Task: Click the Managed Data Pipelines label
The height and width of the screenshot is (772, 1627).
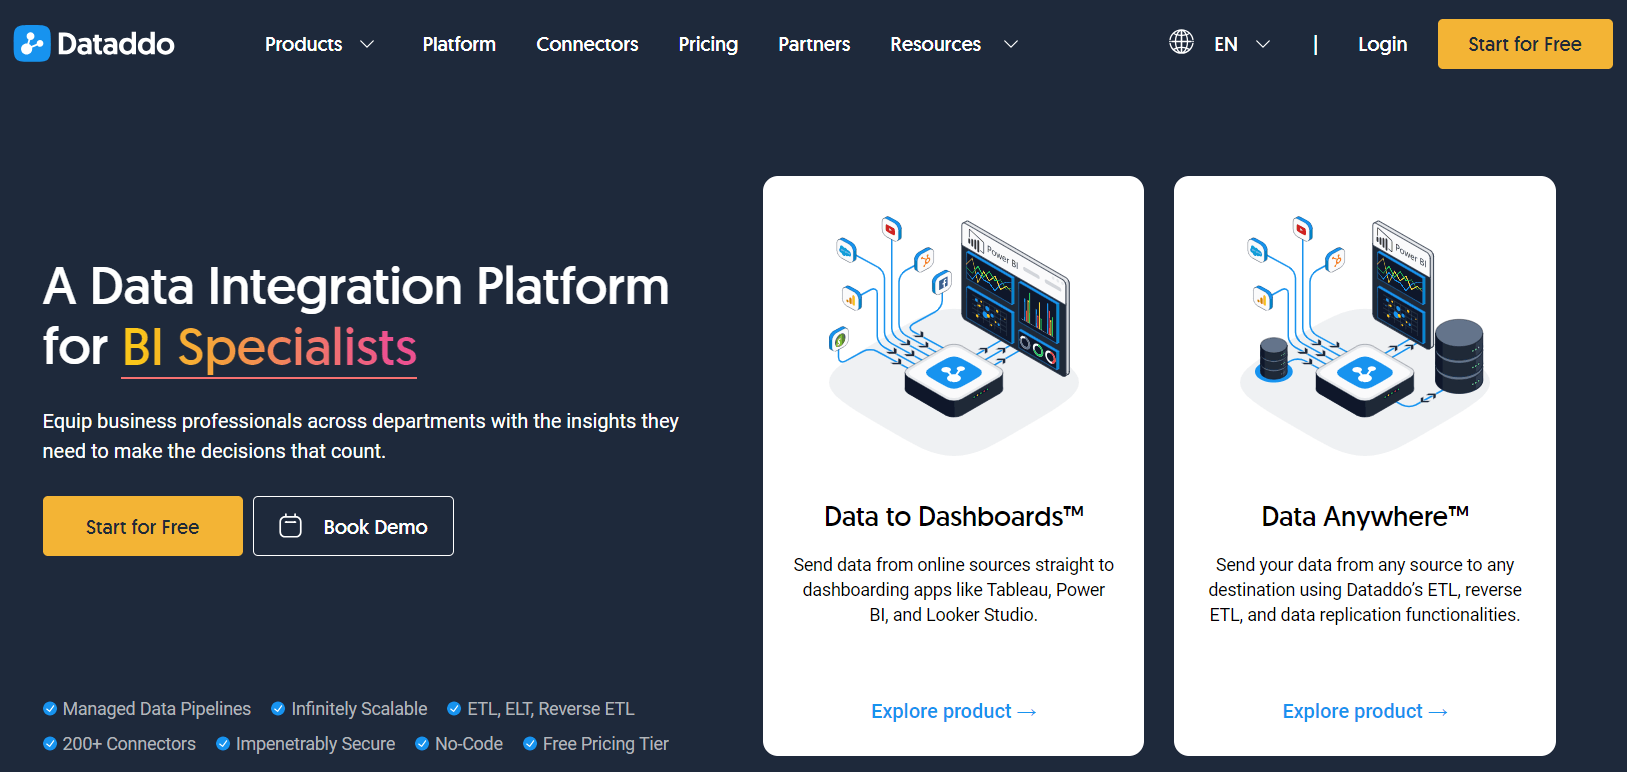Action: coord(157,709)
